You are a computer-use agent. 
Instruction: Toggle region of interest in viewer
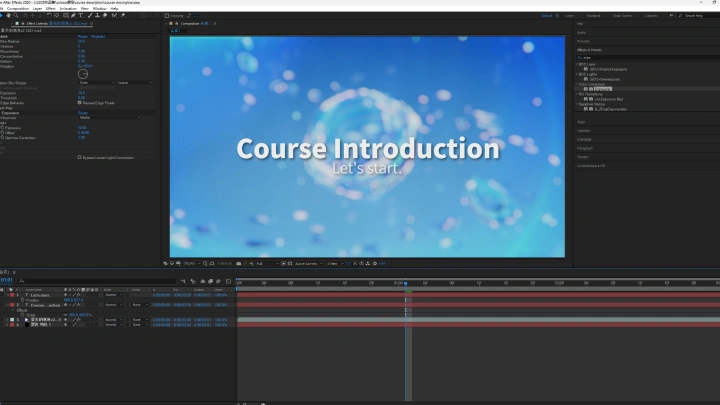283,264
